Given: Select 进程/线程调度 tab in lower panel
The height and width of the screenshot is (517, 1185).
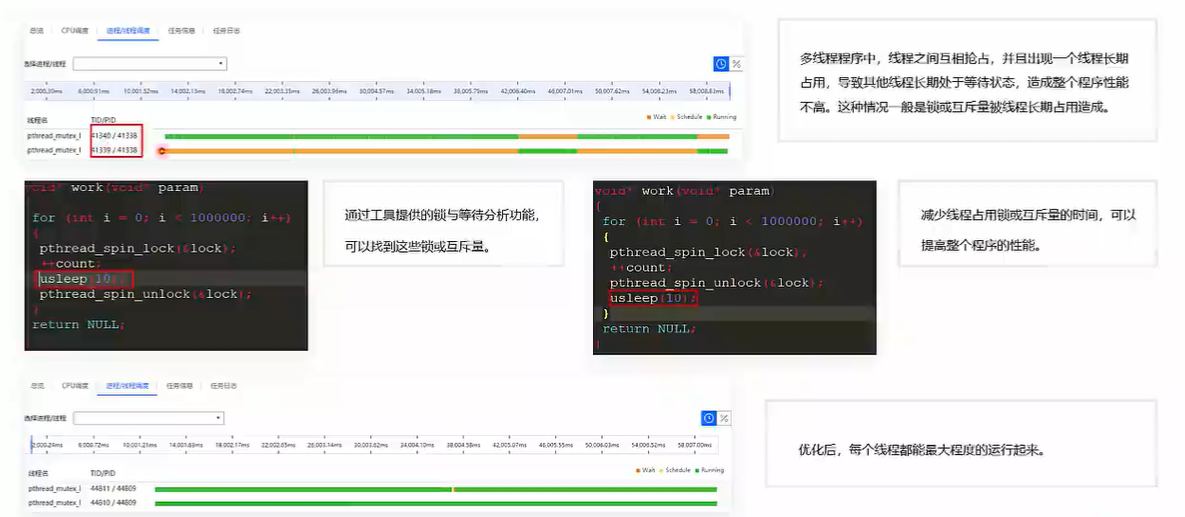Looking at the screenshot, I should click(x=127, y=385).
